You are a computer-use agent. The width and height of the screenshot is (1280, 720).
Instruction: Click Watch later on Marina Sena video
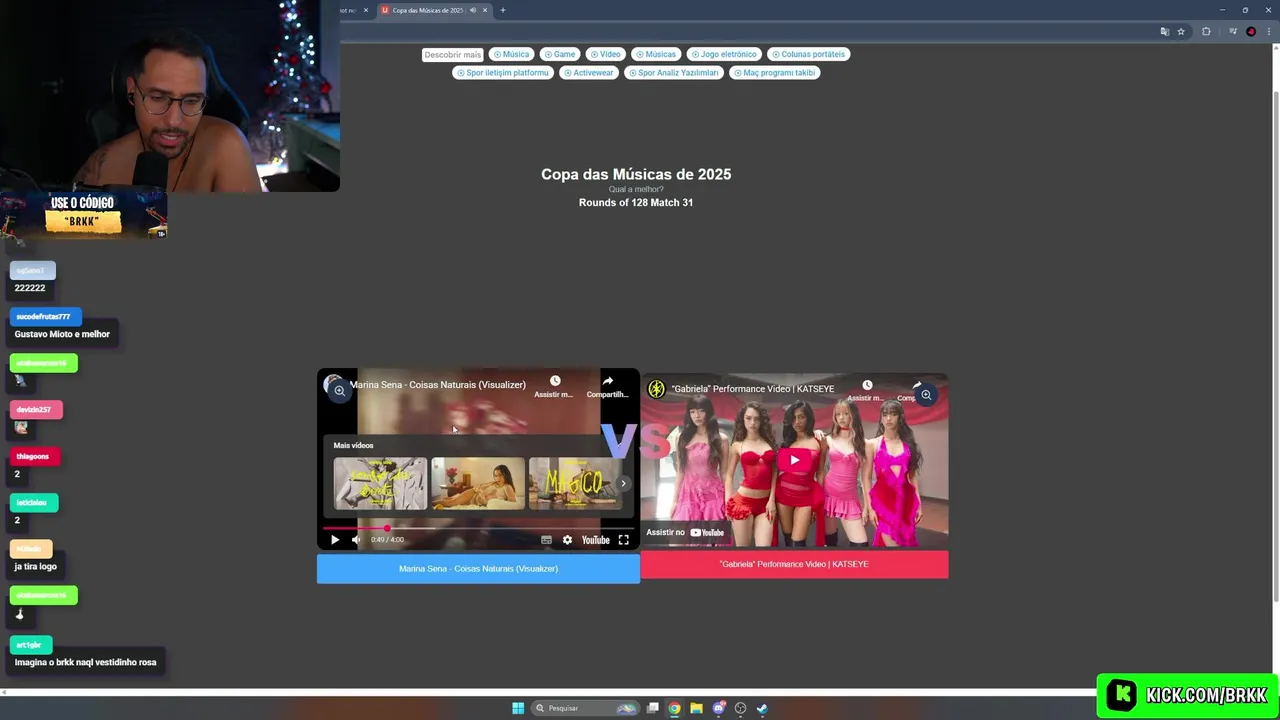(x=554, y=386)
